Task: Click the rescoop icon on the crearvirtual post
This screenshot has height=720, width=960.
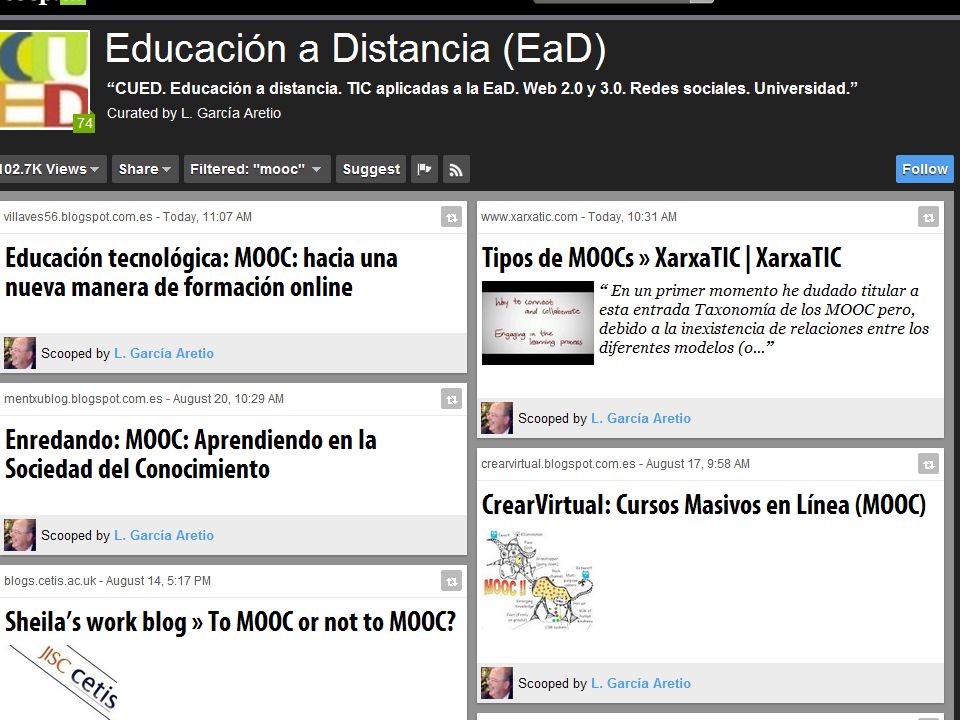Action: point(928,464)
